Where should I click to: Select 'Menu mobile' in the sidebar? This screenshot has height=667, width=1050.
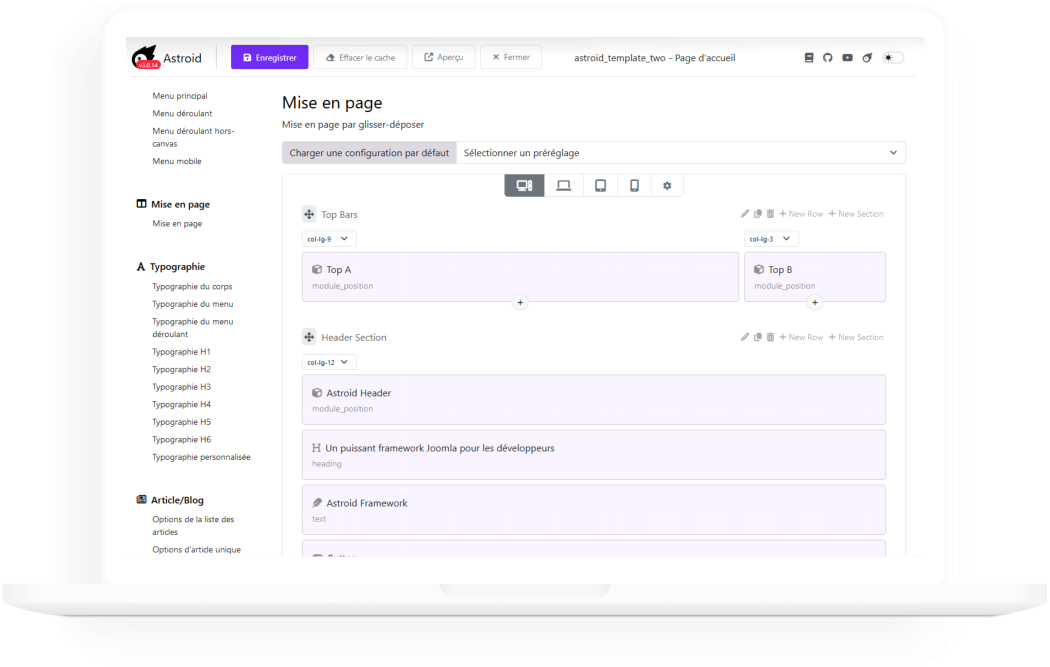[x=177, y=161]
